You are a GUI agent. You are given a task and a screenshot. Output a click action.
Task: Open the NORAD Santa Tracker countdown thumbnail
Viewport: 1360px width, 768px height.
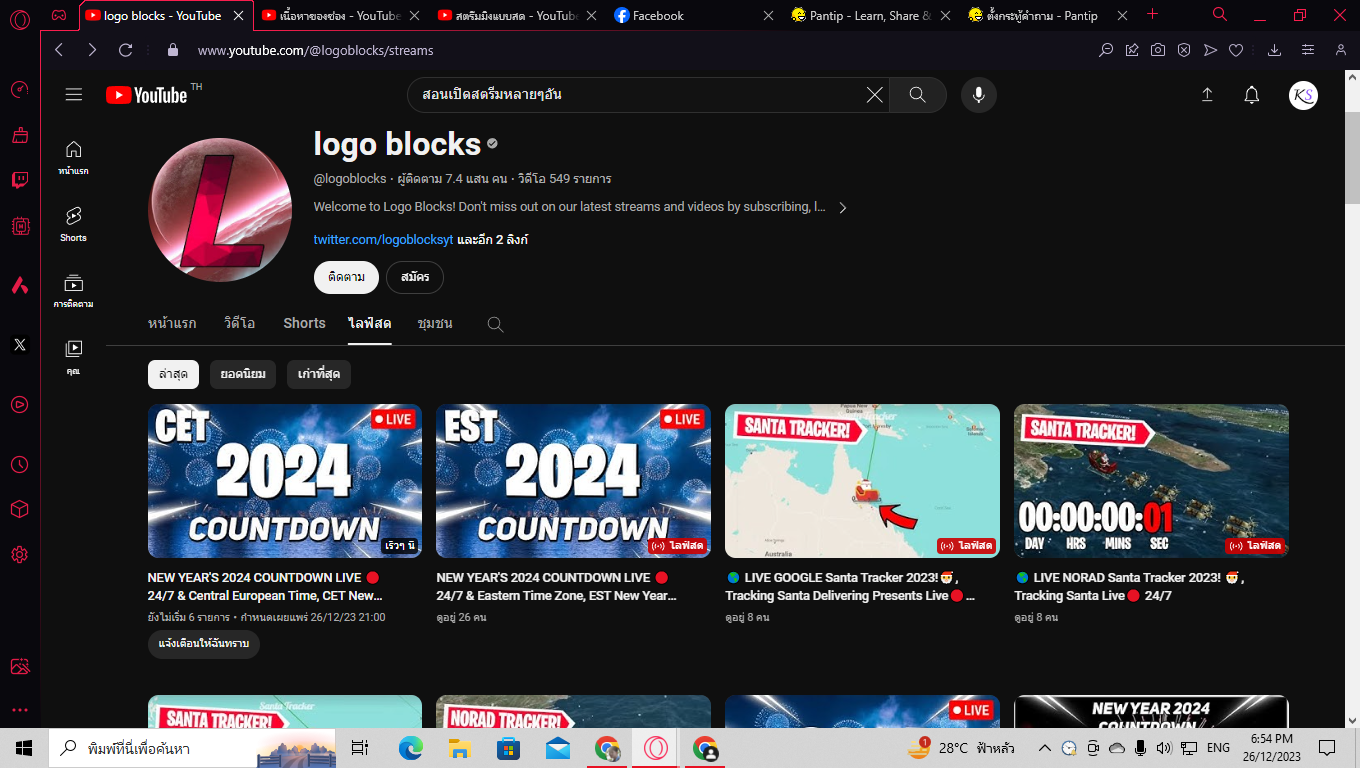tap(1151, 481)
